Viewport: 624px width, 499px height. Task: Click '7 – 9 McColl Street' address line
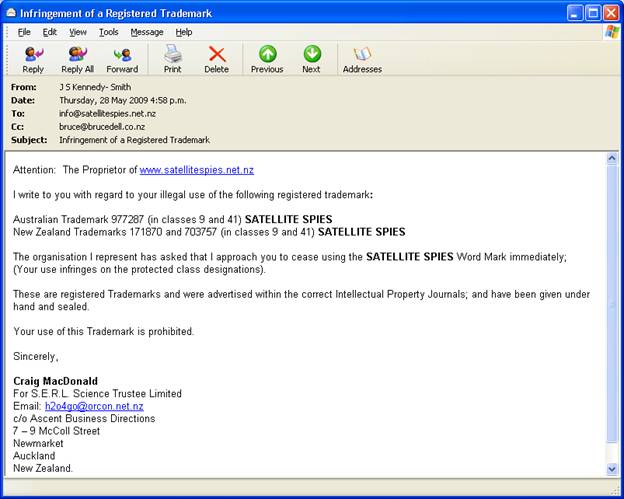[x=57, y=431]
